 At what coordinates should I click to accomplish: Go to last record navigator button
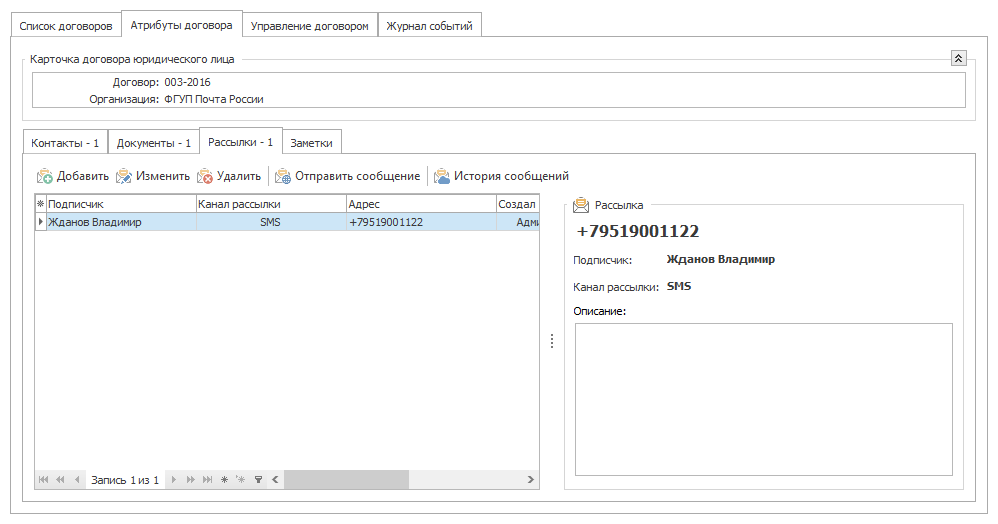point(207,479)
